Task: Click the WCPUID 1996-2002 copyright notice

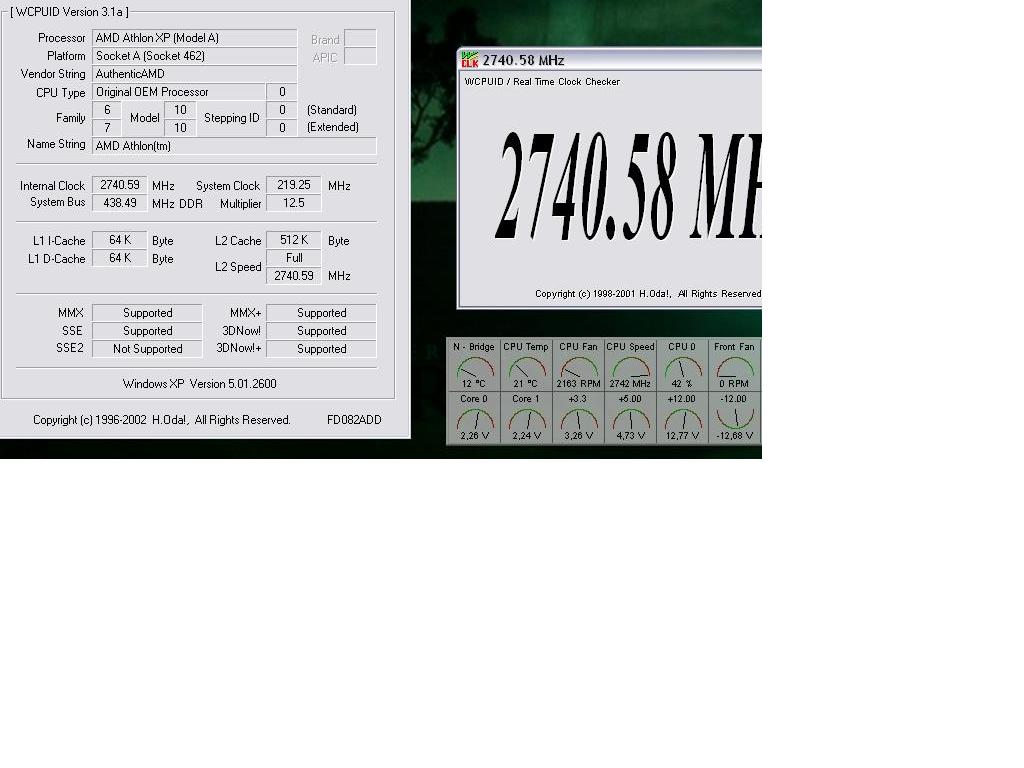Action: tap(162, 420)
